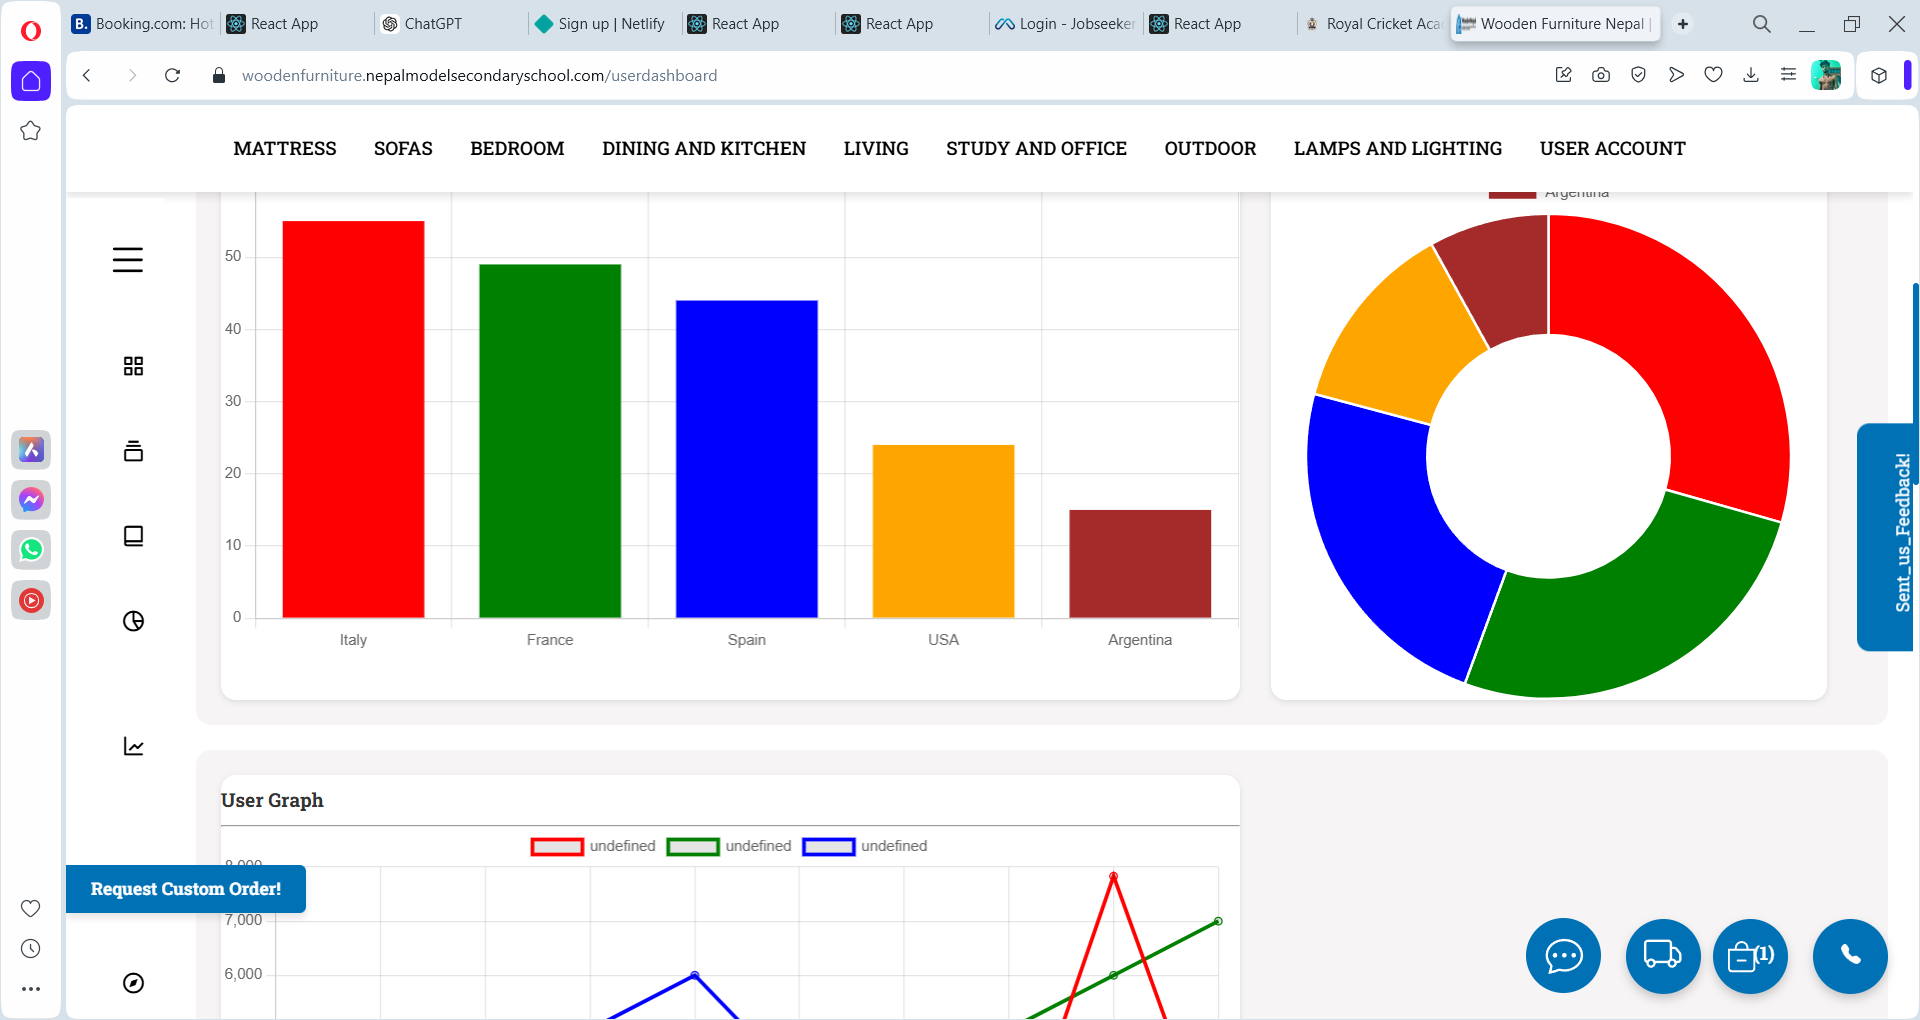This screenshot has width=1920, height=1020.
Task: Open the SOFAS menu item
Action: [x=403, y=149]
